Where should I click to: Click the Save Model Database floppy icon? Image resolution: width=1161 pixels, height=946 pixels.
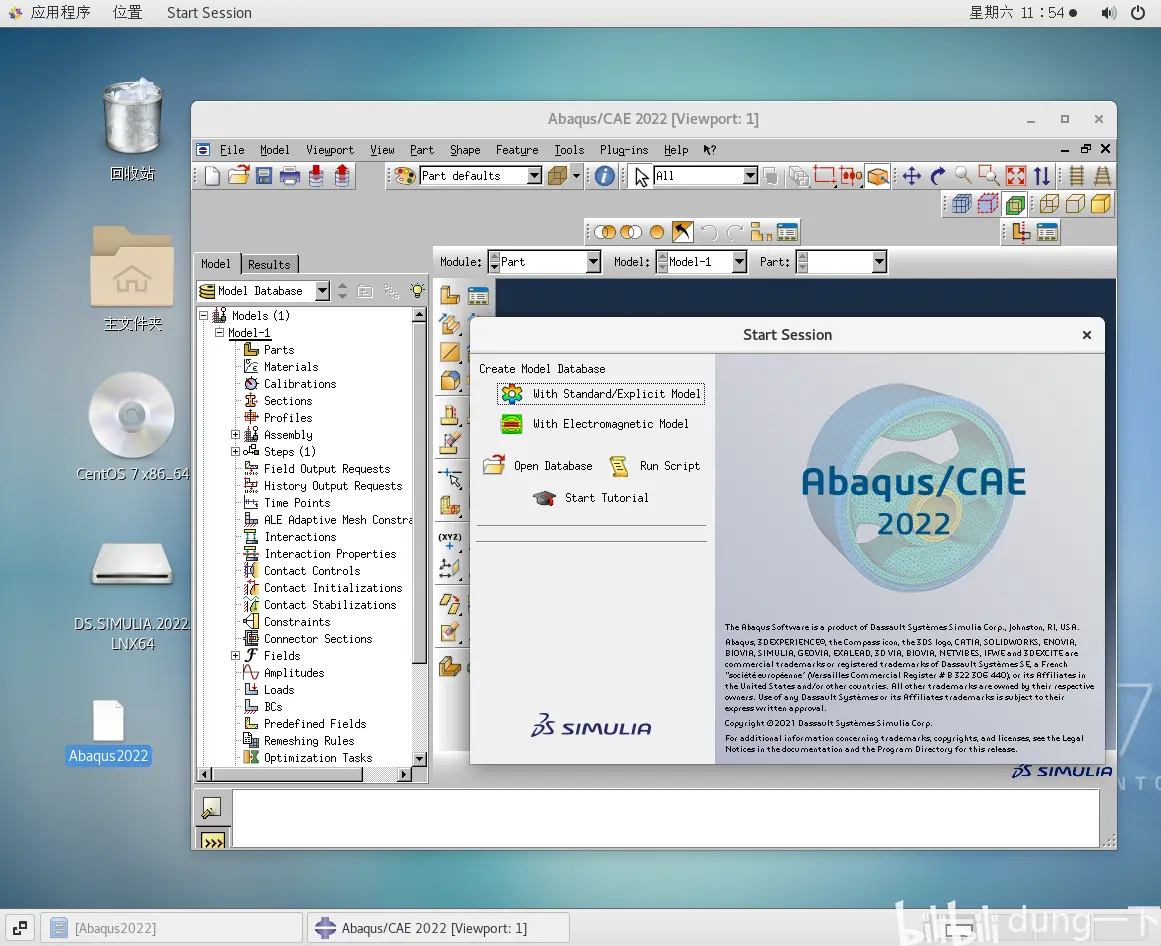264,176
